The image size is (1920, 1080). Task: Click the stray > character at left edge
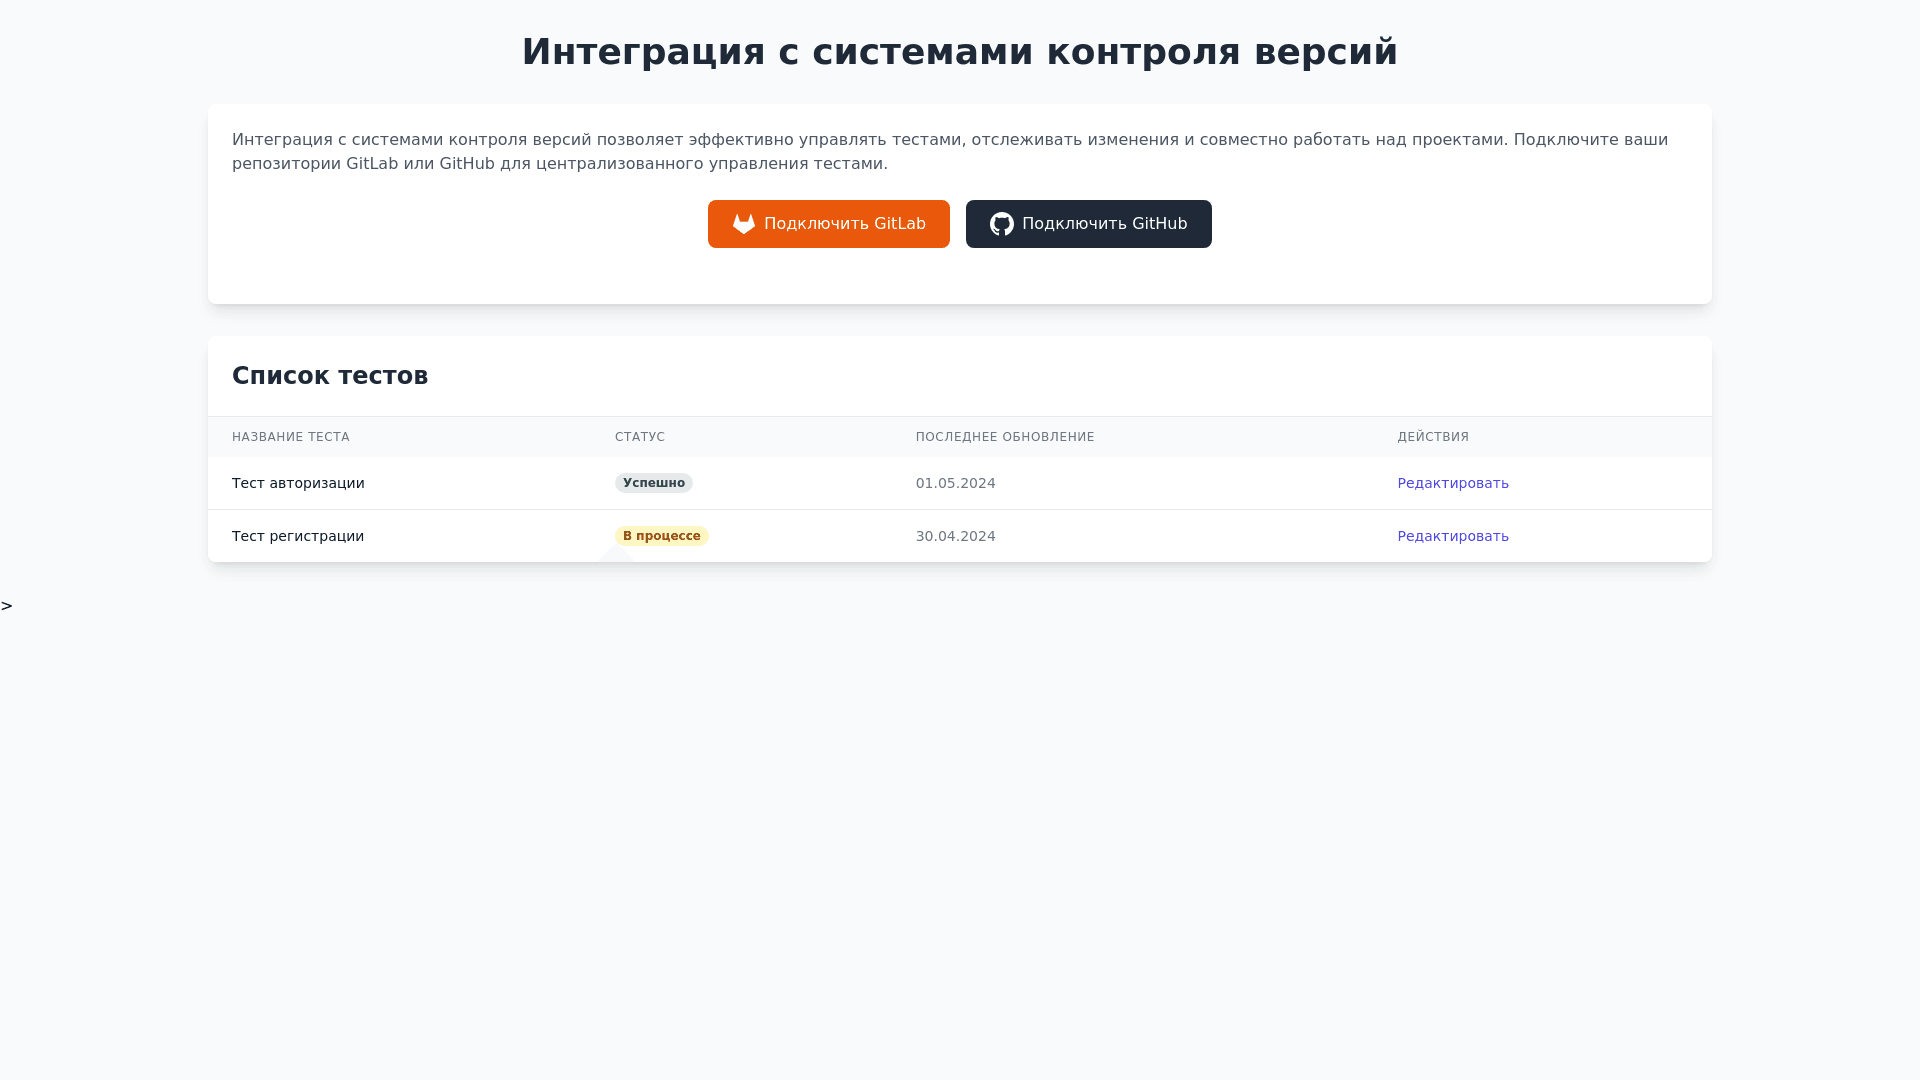7,606
